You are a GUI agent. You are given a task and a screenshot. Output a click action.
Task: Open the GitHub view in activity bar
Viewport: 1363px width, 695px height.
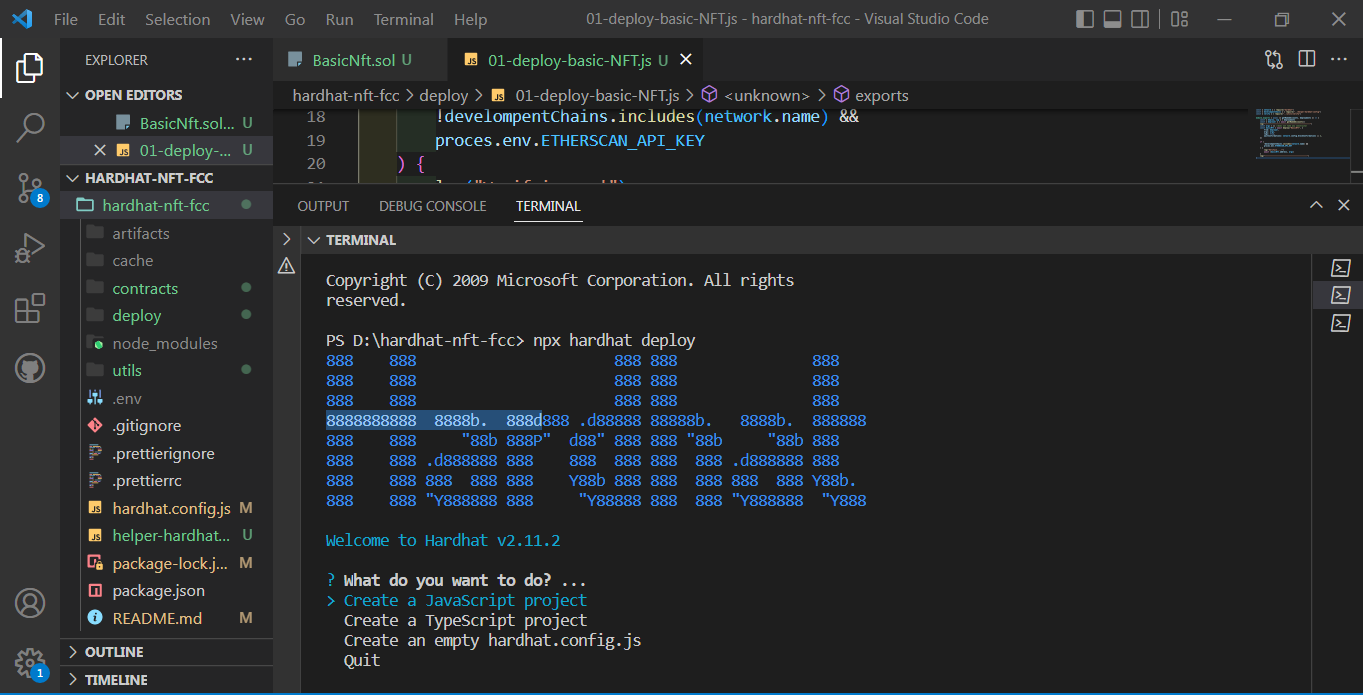(x=30, y=368)
